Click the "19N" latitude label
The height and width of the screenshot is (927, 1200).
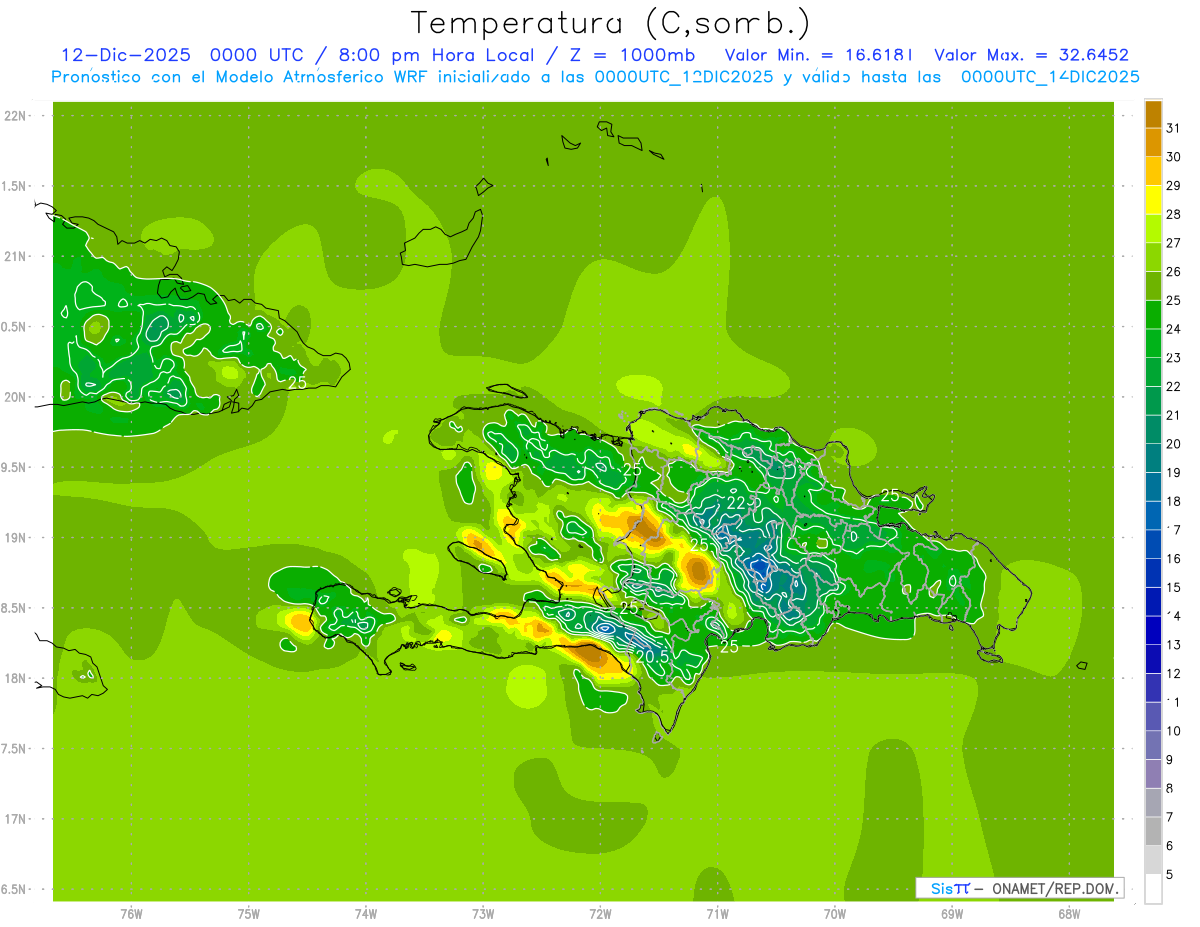(15, 538)
